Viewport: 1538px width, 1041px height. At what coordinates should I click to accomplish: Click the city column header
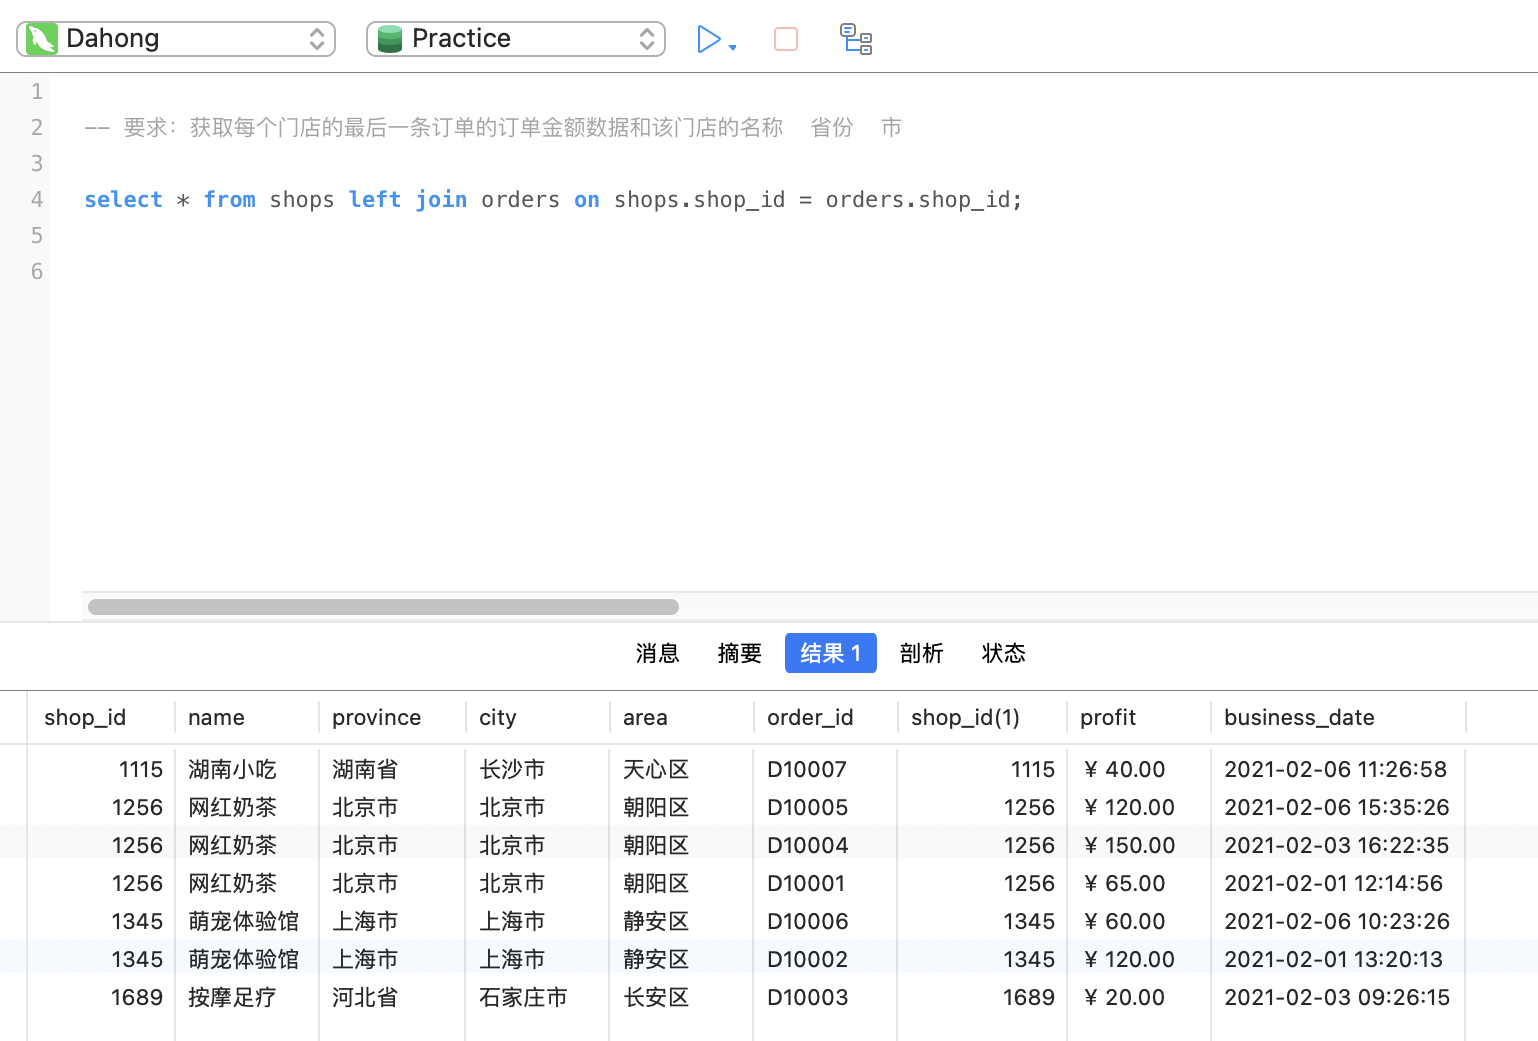pyautogui.click(x=537, y=717)
